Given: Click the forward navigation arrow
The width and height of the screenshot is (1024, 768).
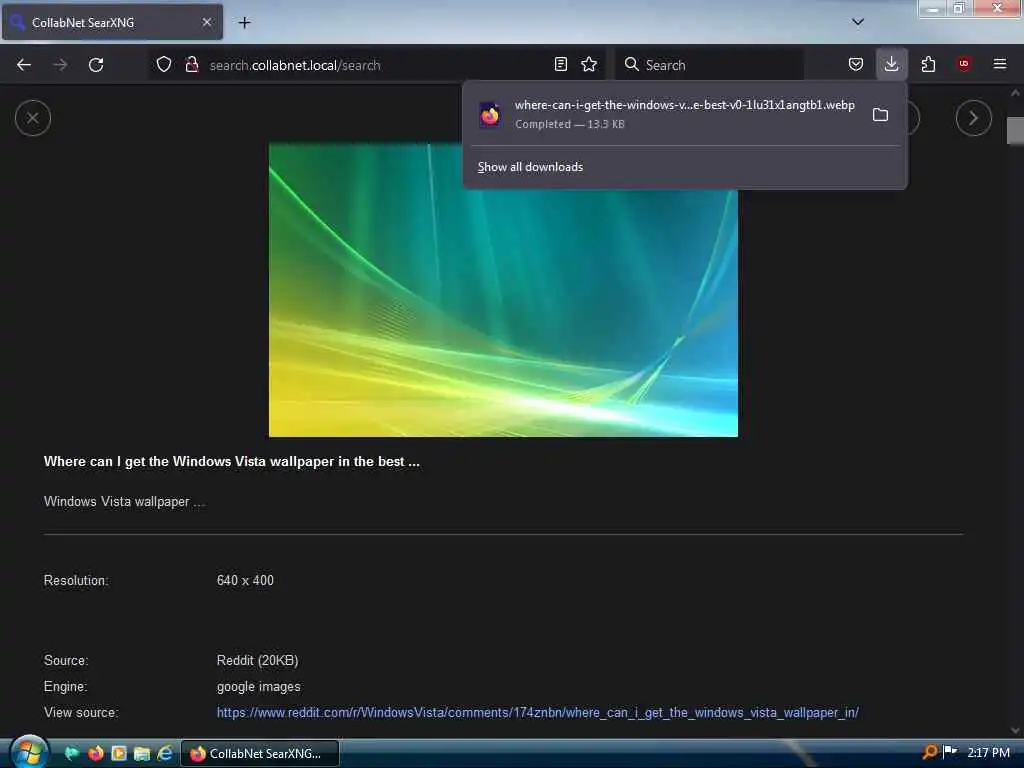Looking at the screenshot, I should 60,65.
